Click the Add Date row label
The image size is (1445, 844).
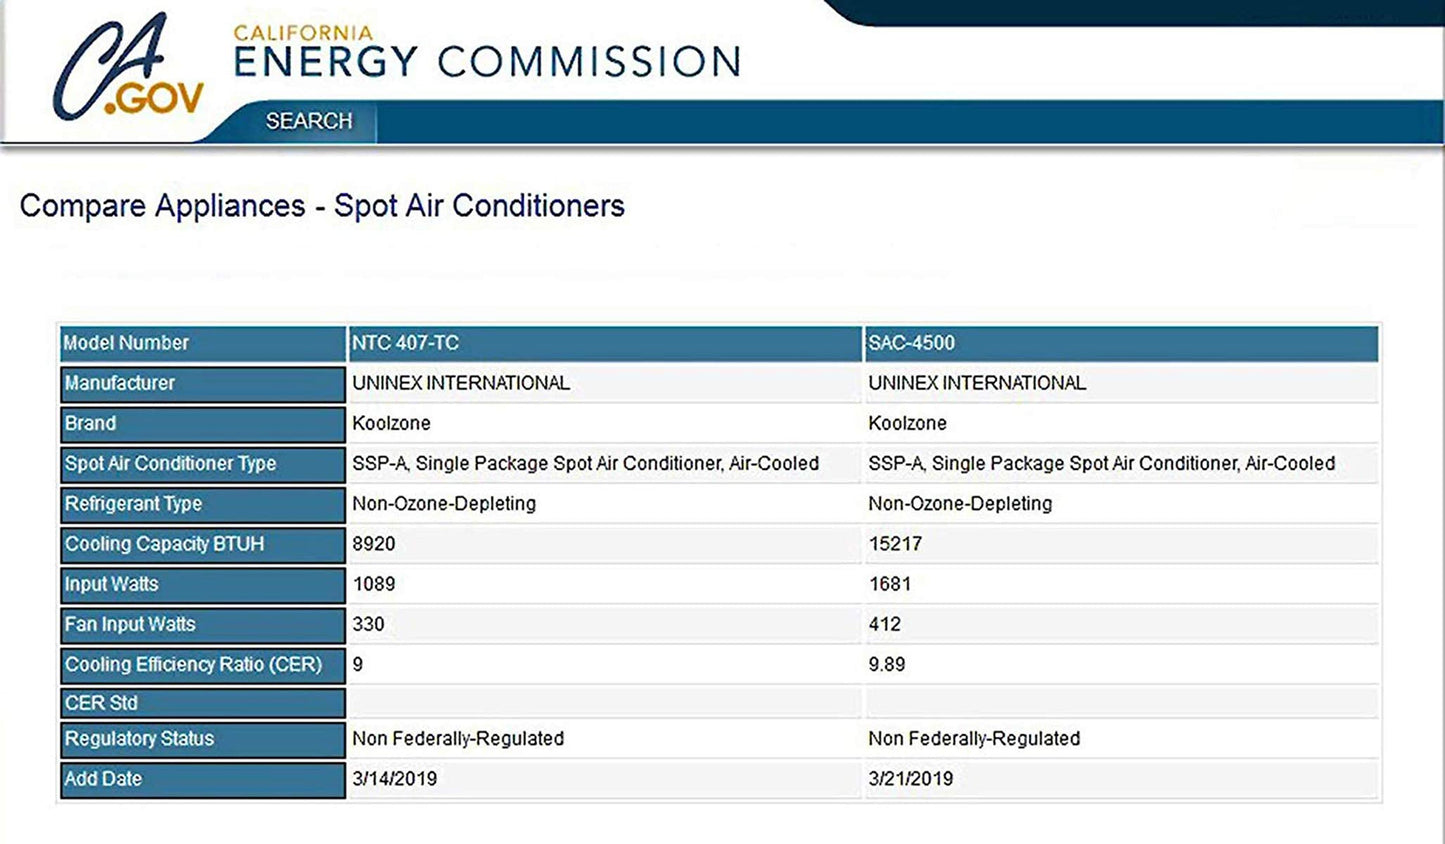pyautogui.click(x=203, y=779)
